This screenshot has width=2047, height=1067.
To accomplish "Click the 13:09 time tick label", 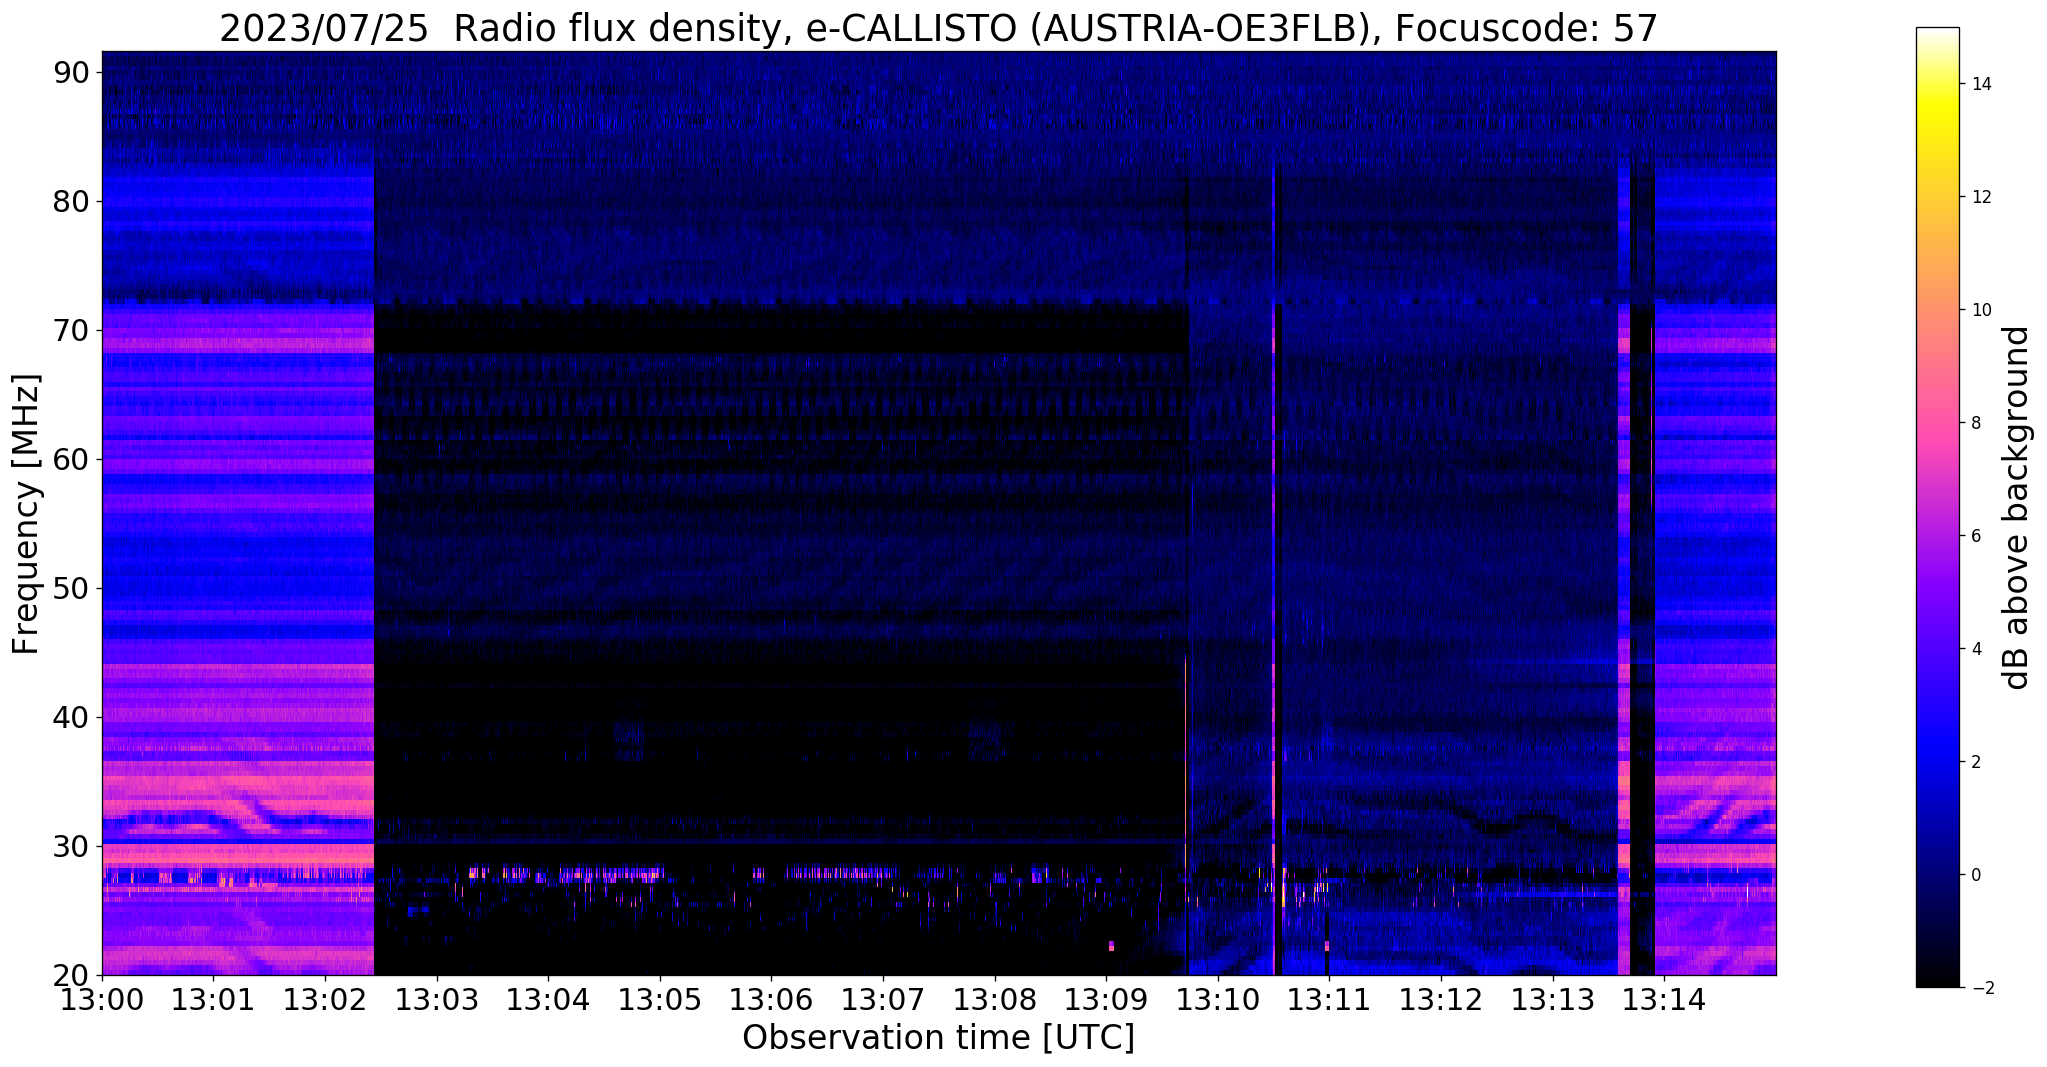I will 1106,999.
